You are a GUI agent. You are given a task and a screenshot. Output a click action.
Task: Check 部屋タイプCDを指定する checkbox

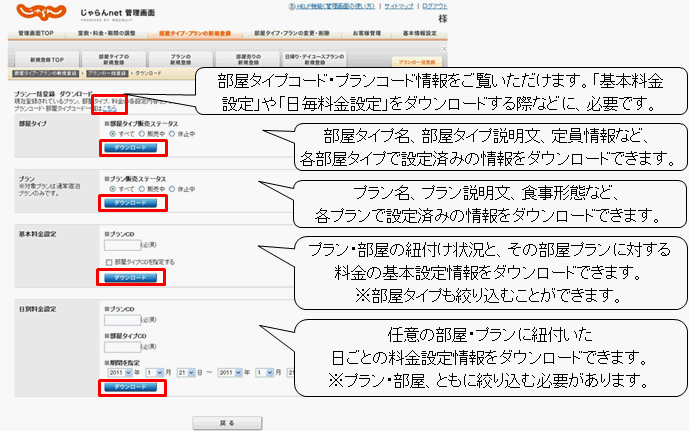coord(109,262)
